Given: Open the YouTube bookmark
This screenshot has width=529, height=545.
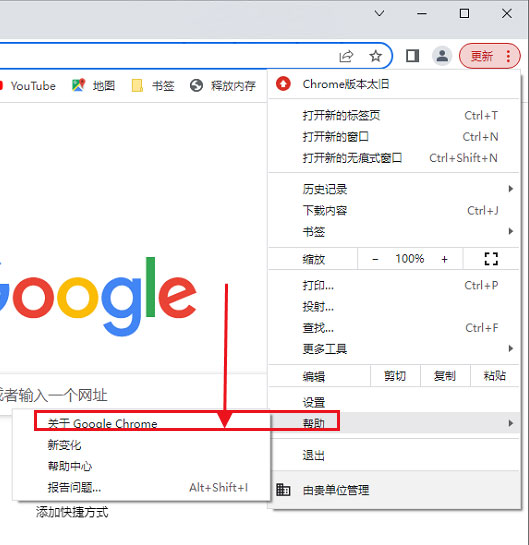Looking at the screenshot, I should click(x=28, y=86).
